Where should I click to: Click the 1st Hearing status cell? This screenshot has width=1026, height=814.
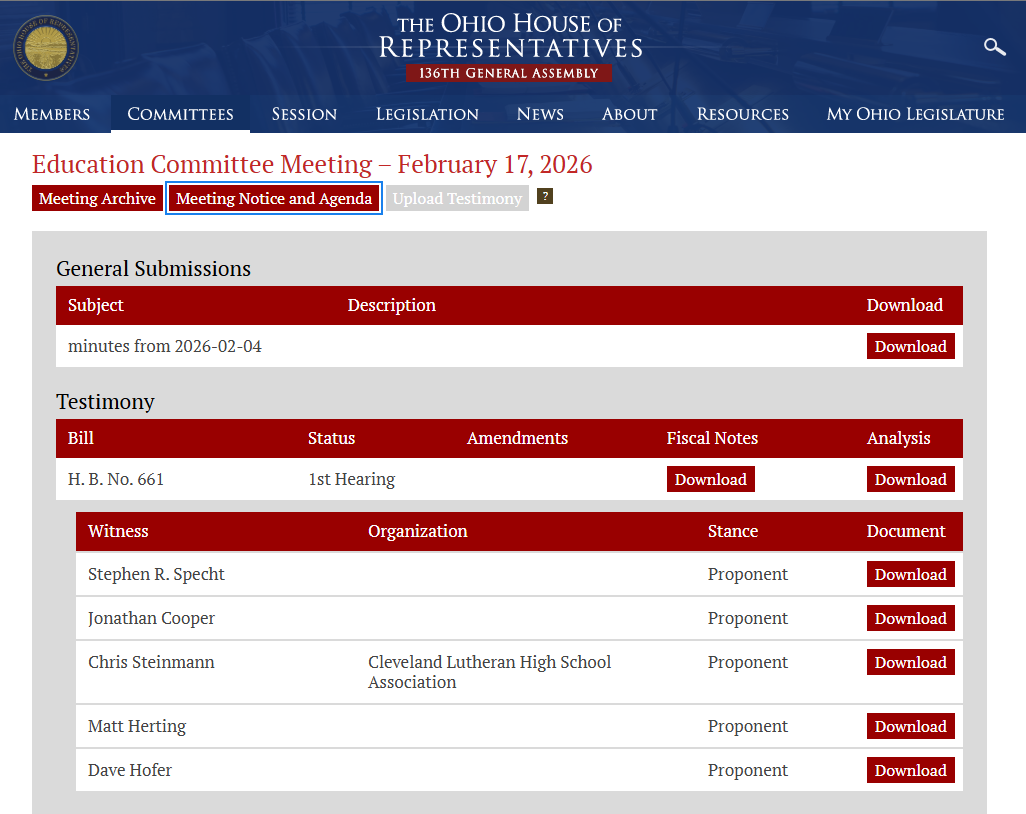(351, 479)
